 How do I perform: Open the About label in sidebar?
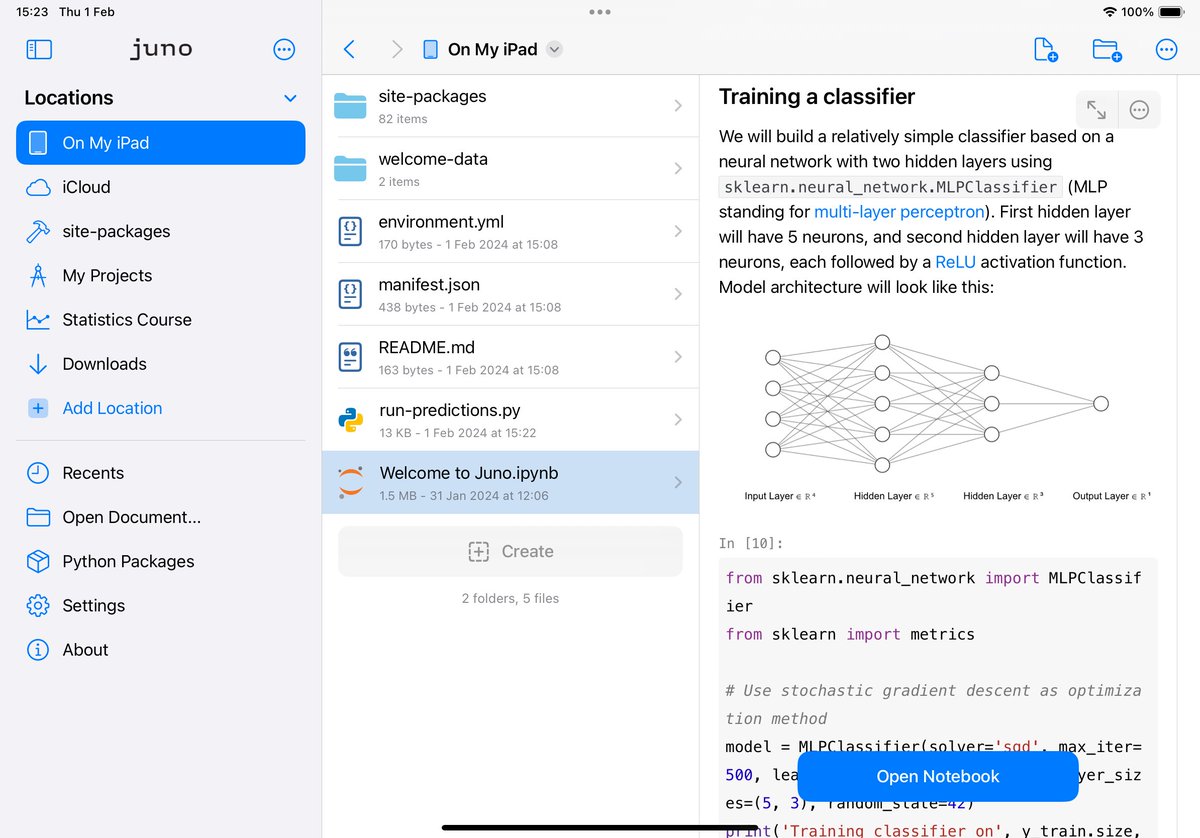coord(85,650)
